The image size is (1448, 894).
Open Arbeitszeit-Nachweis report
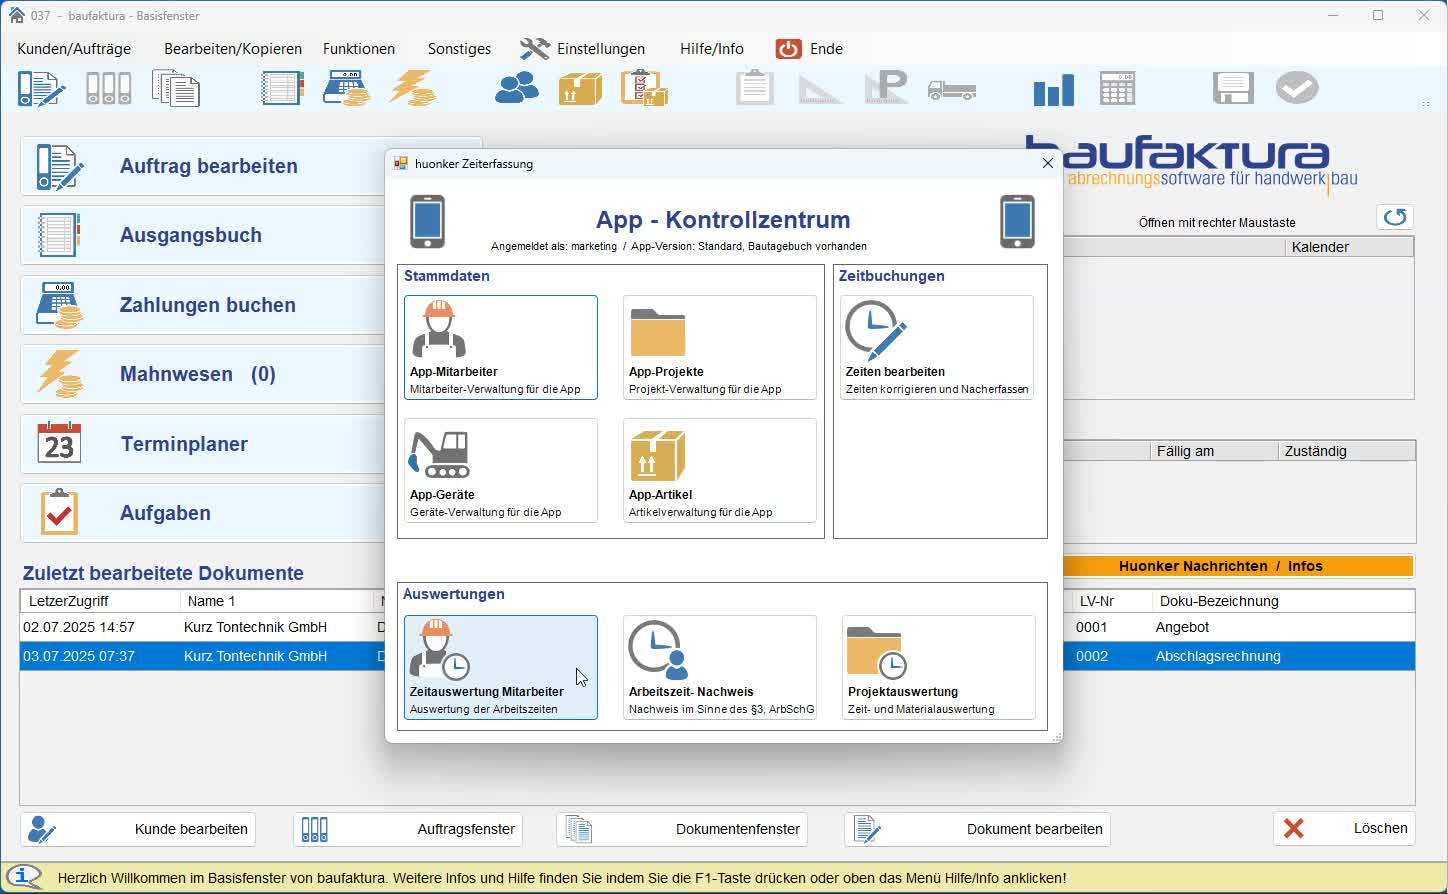[719, 667]
